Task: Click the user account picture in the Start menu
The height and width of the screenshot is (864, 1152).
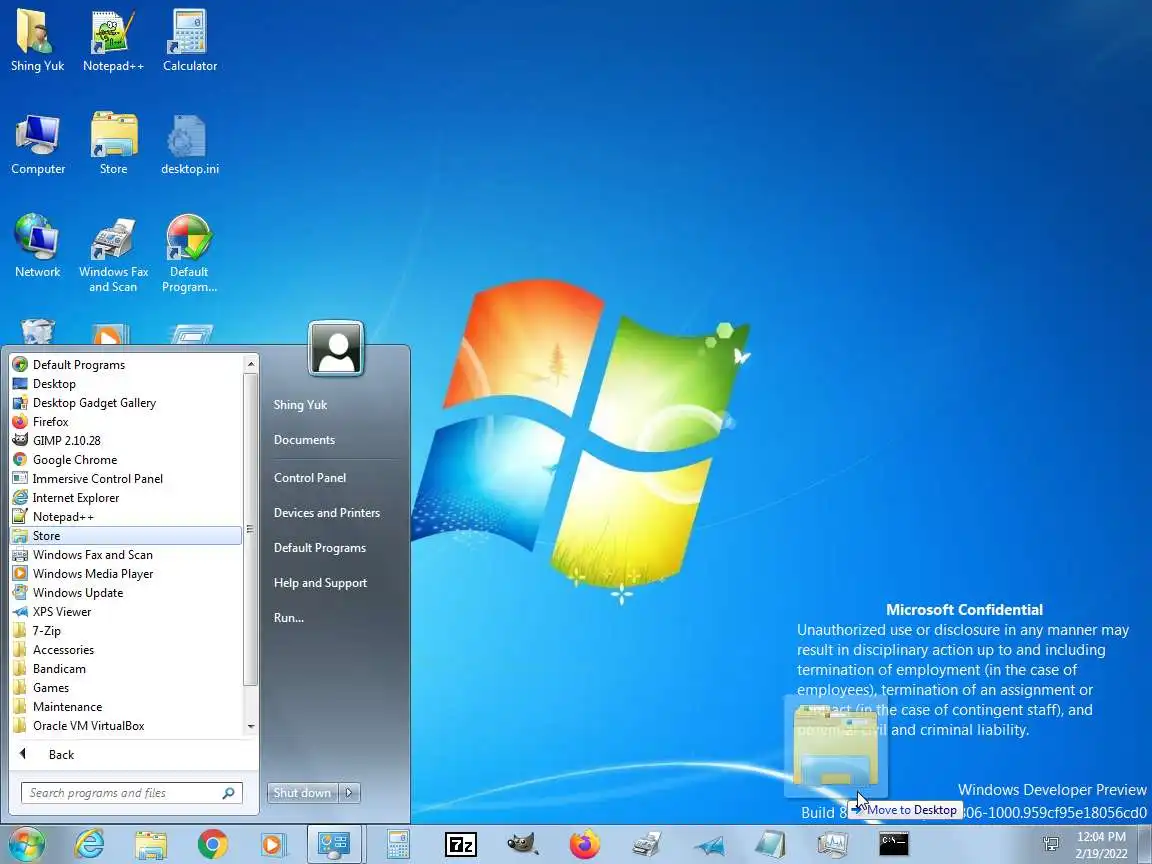Action: click(x=336, y=348)
